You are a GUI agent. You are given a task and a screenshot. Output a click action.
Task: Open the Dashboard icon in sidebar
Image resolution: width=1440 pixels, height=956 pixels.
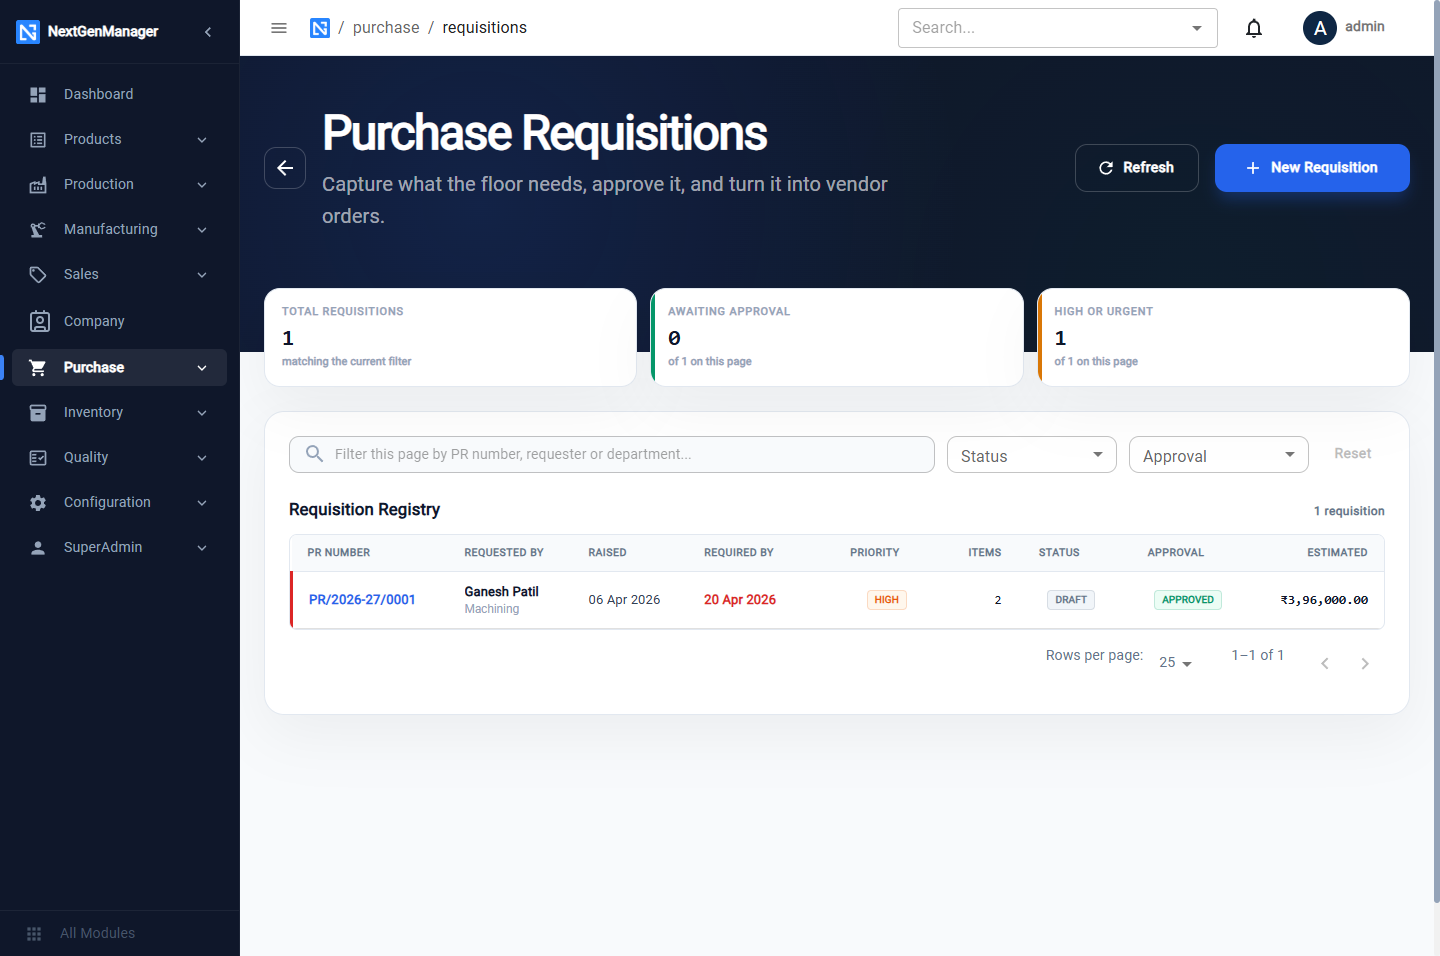tap(38, 95)
